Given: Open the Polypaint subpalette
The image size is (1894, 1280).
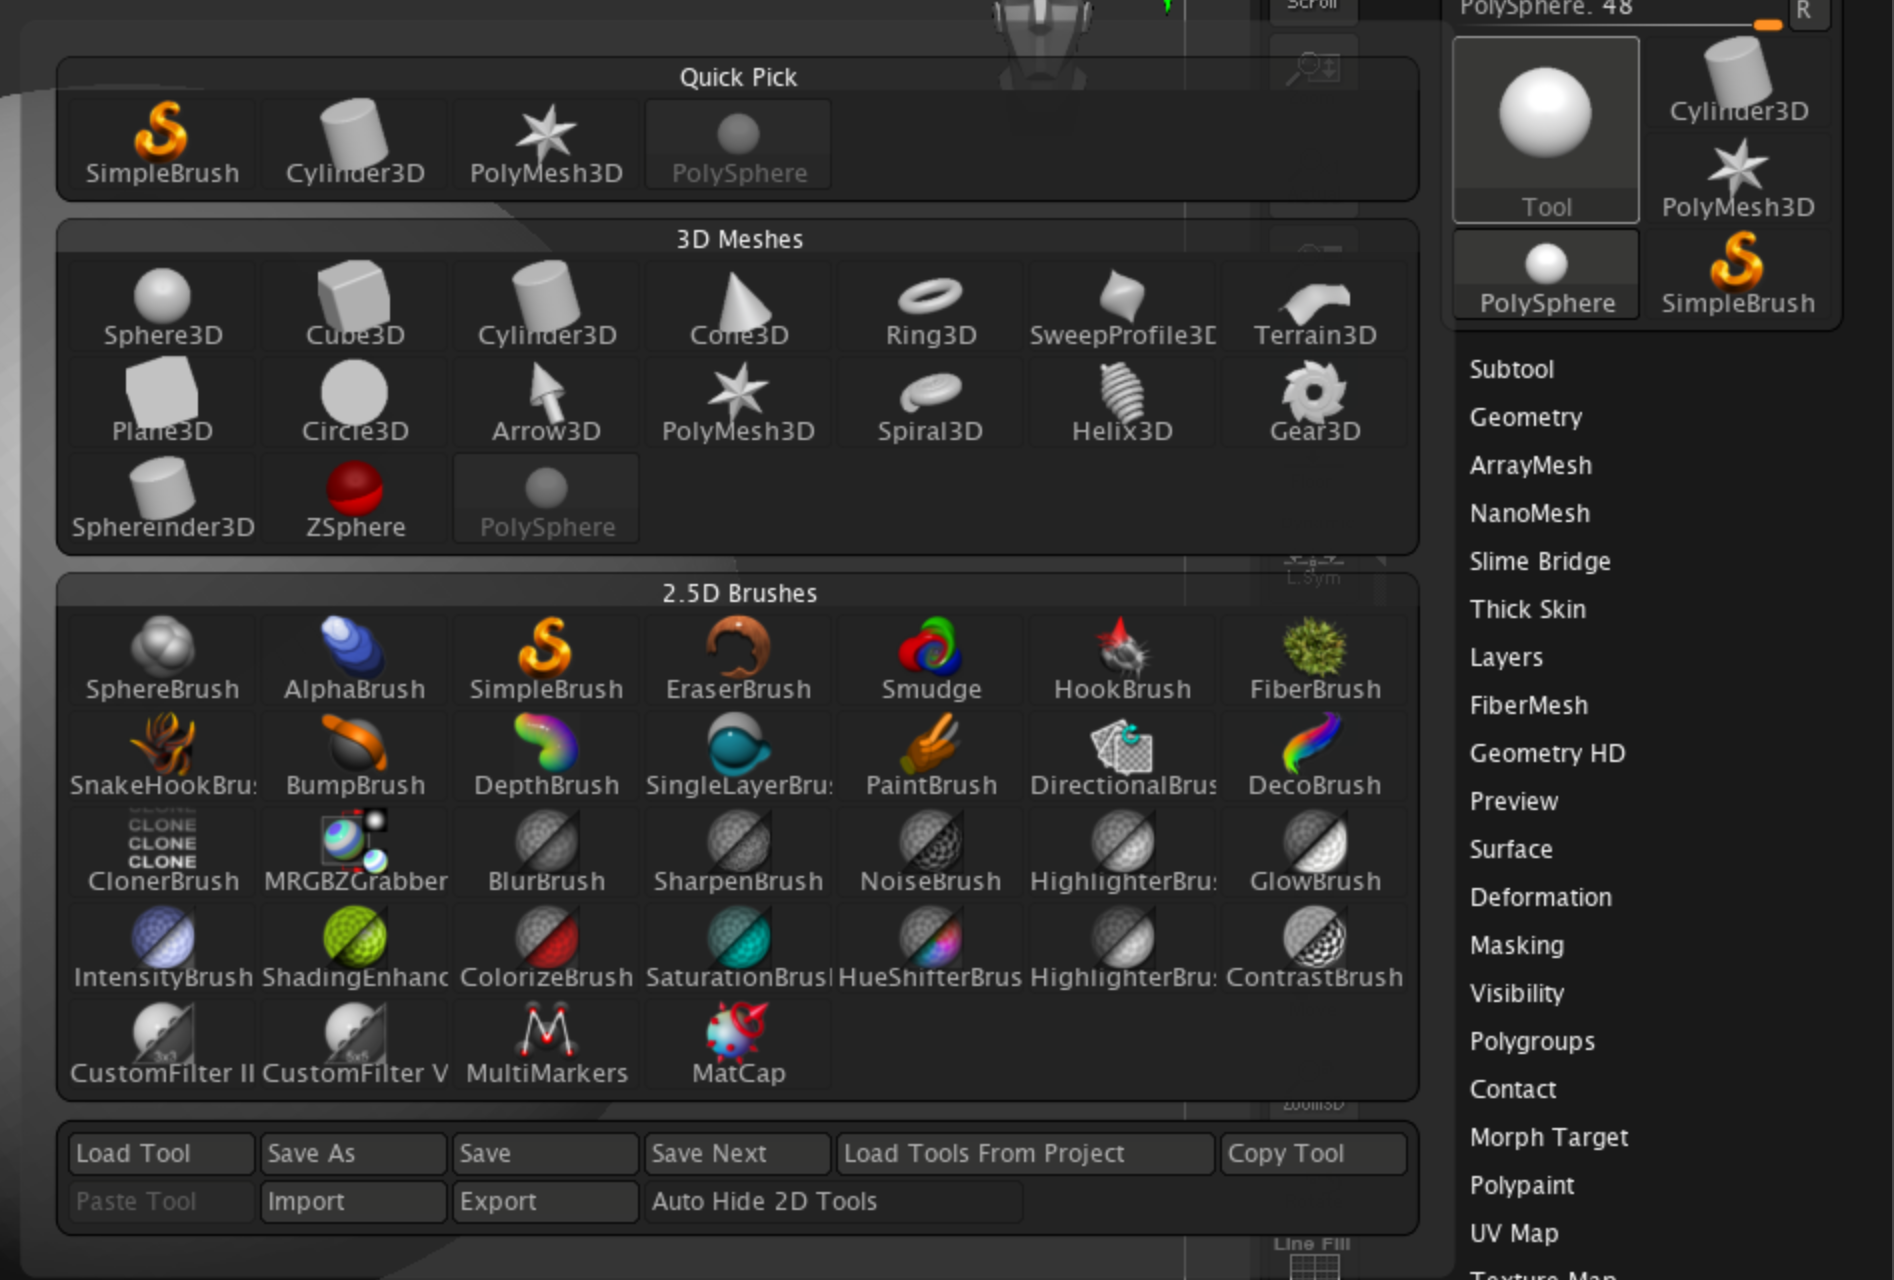Looking at the screenshot, I should (x=1522, y=1185).
